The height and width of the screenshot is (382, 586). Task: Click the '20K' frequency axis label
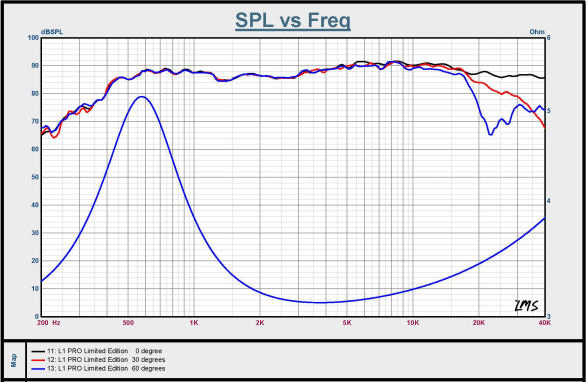click(478, 323)
